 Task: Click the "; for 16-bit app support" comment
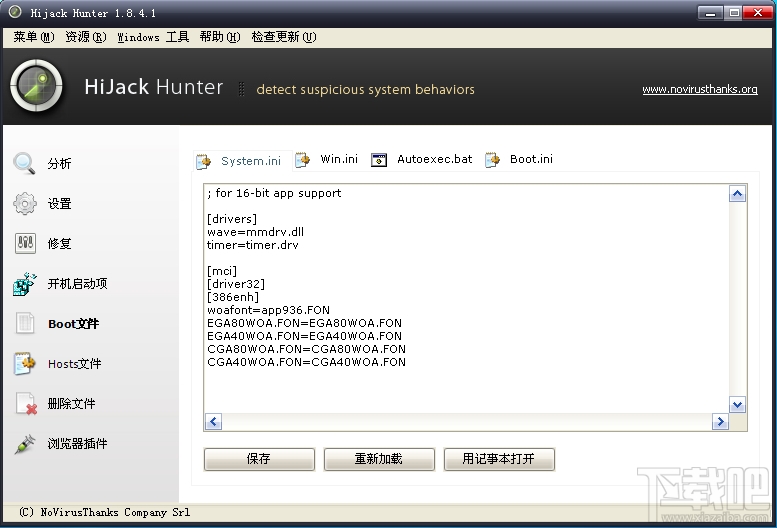274,193
